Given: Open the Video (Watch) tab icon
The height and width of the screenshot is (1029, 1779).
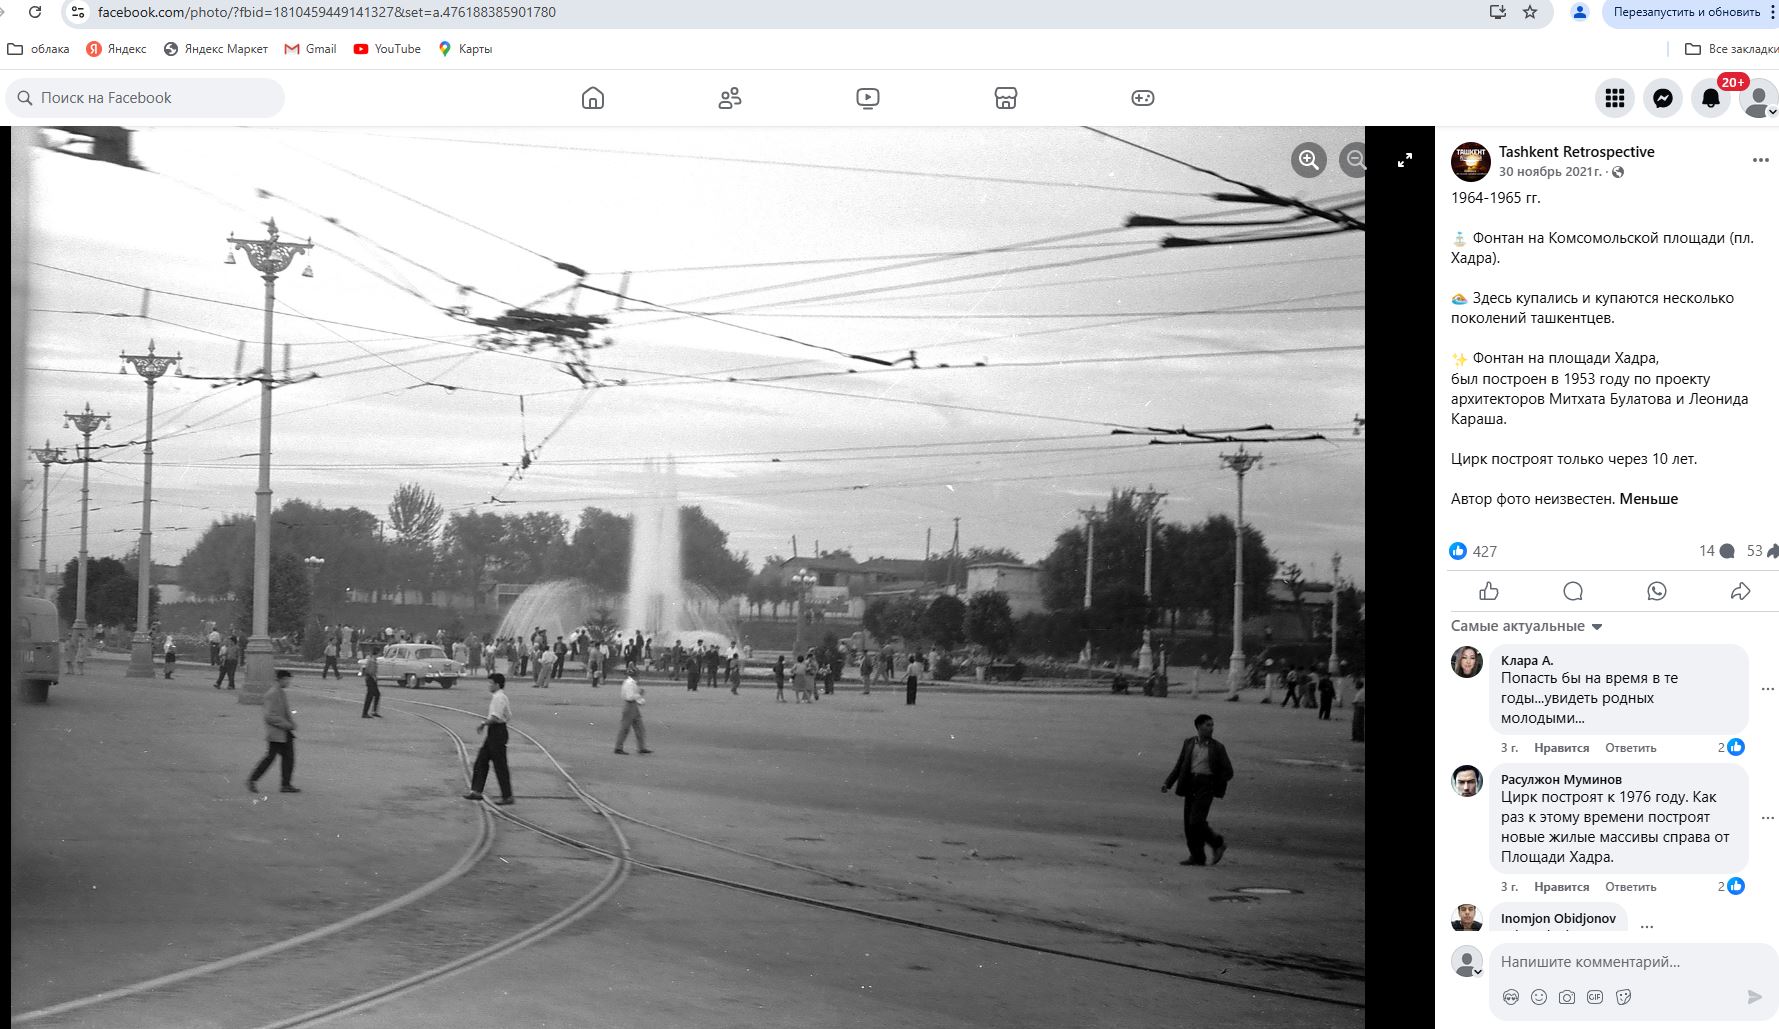Looking at the screenshot, I should [x=867, y=98].
